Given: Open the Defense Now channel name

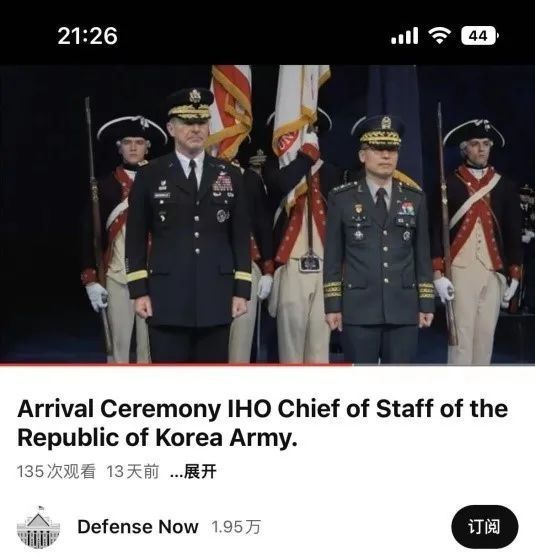Looking at the screenshot, I should coord(138,527).
